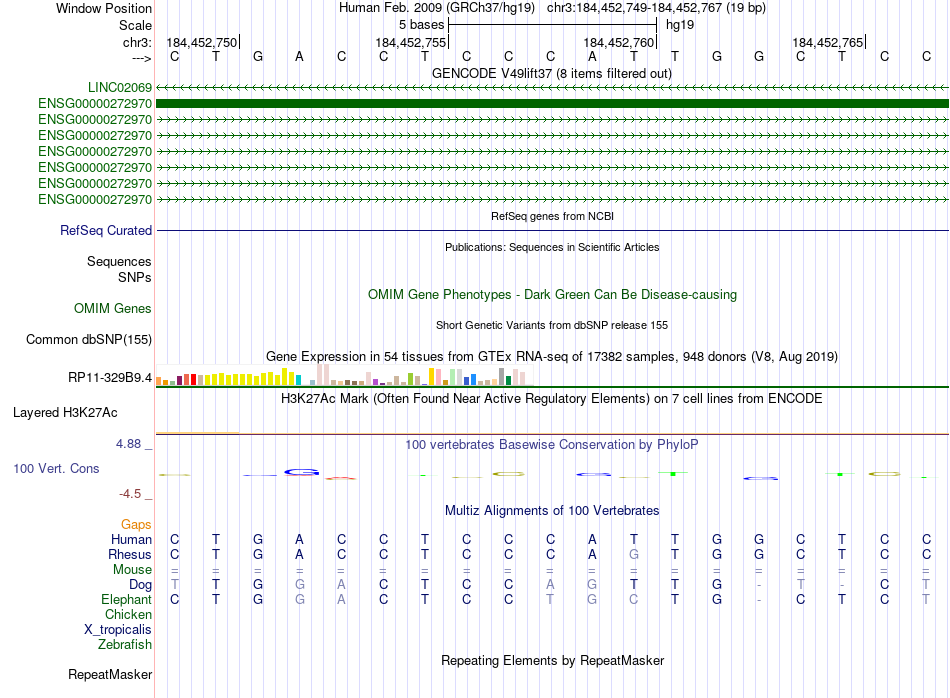Image resolution: width=950 pixels, height=698 pixels.
Task: Click the chr3:184,452,749-184,452,767 coordinate text
Action: [656, 8]
